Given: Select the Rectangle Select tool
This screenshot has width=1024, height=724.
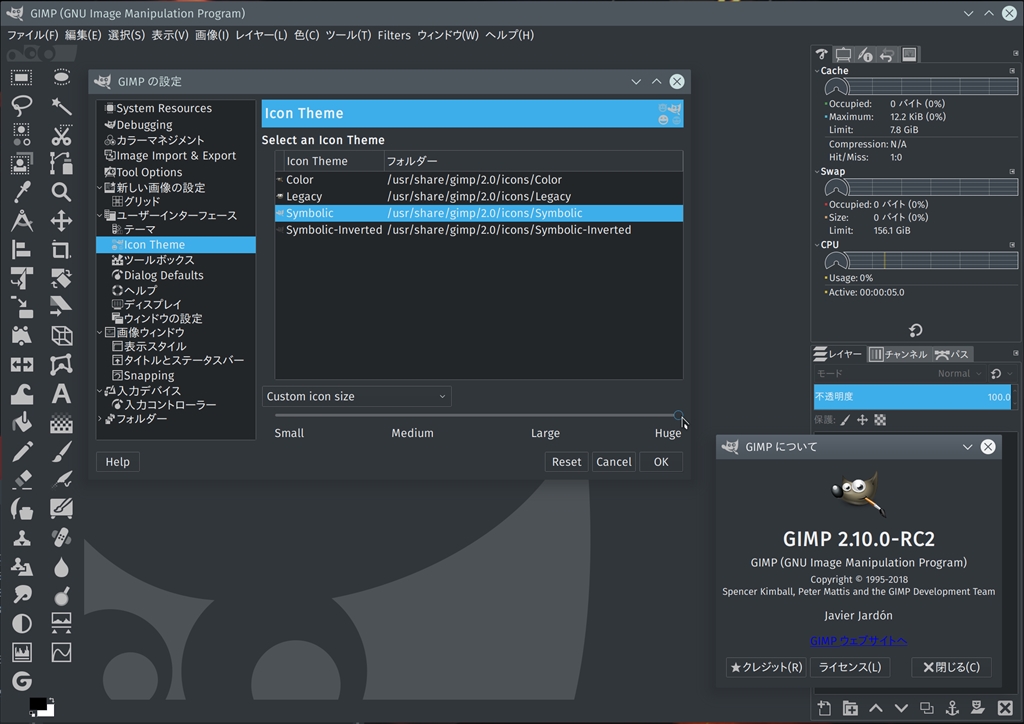Looking at the screenshot, I should [21, 78].
